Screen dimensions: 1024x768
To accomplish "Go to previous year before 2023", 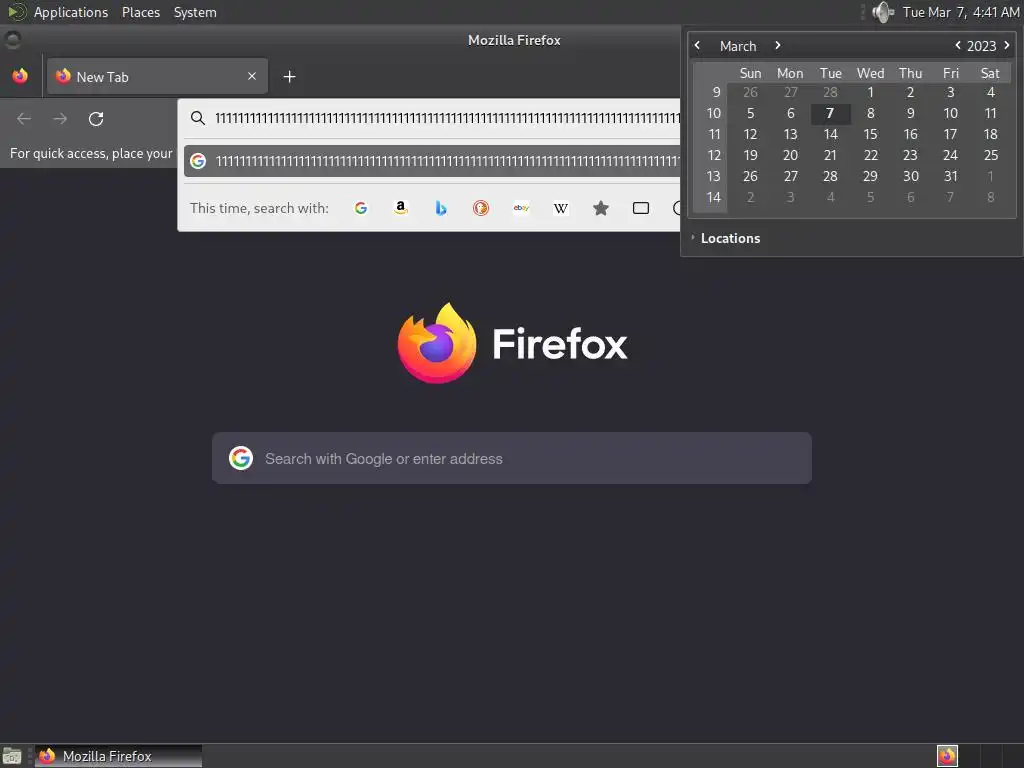I will tap(958, 46).
